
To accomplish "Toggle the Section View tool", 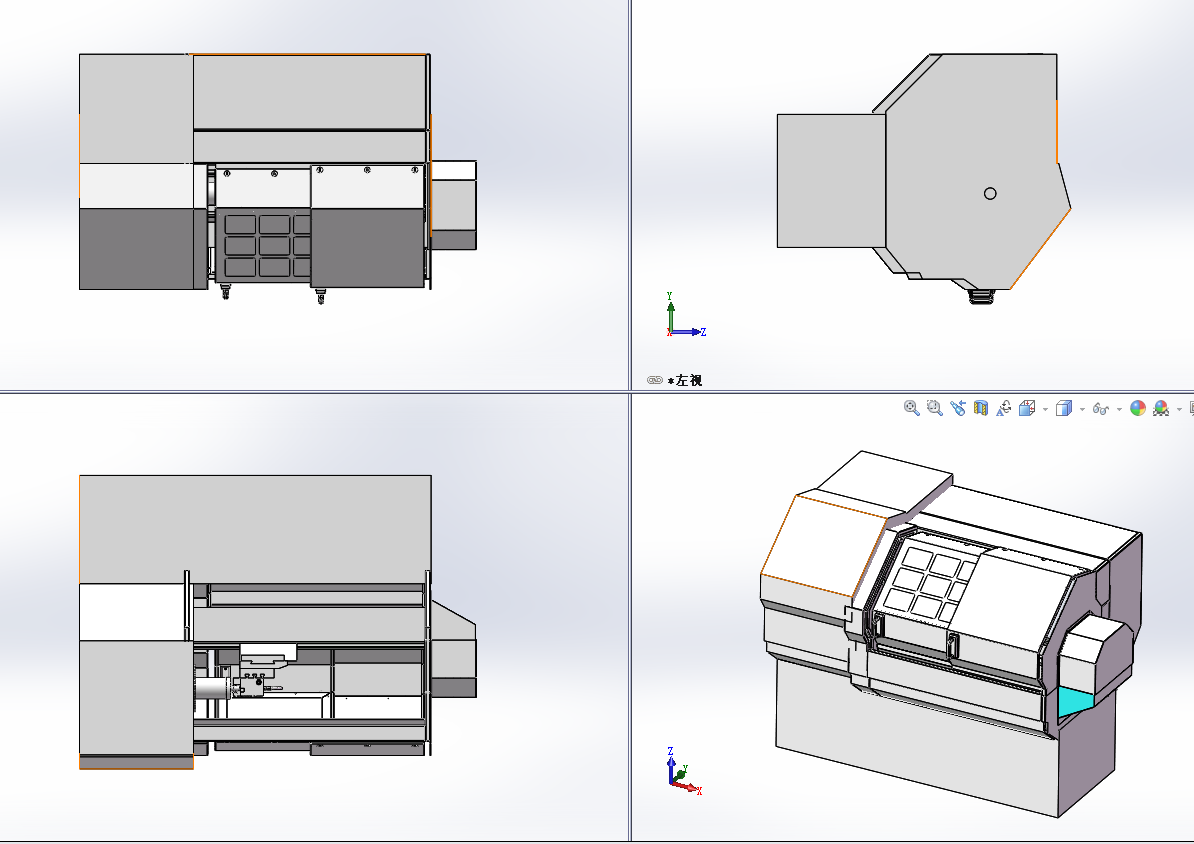I will 981,408.
